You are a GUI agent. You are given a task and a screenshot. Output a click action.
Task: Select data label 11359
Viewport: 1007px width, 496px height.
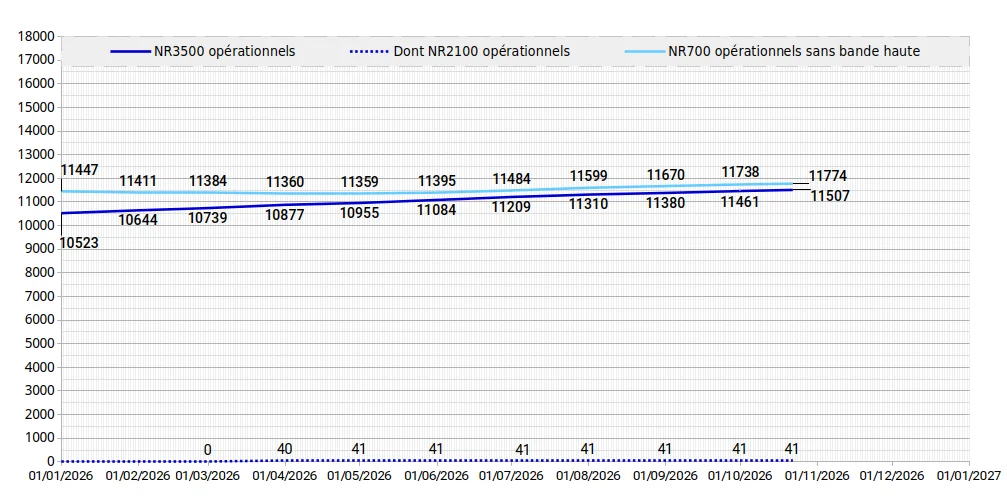click(360, 182)
